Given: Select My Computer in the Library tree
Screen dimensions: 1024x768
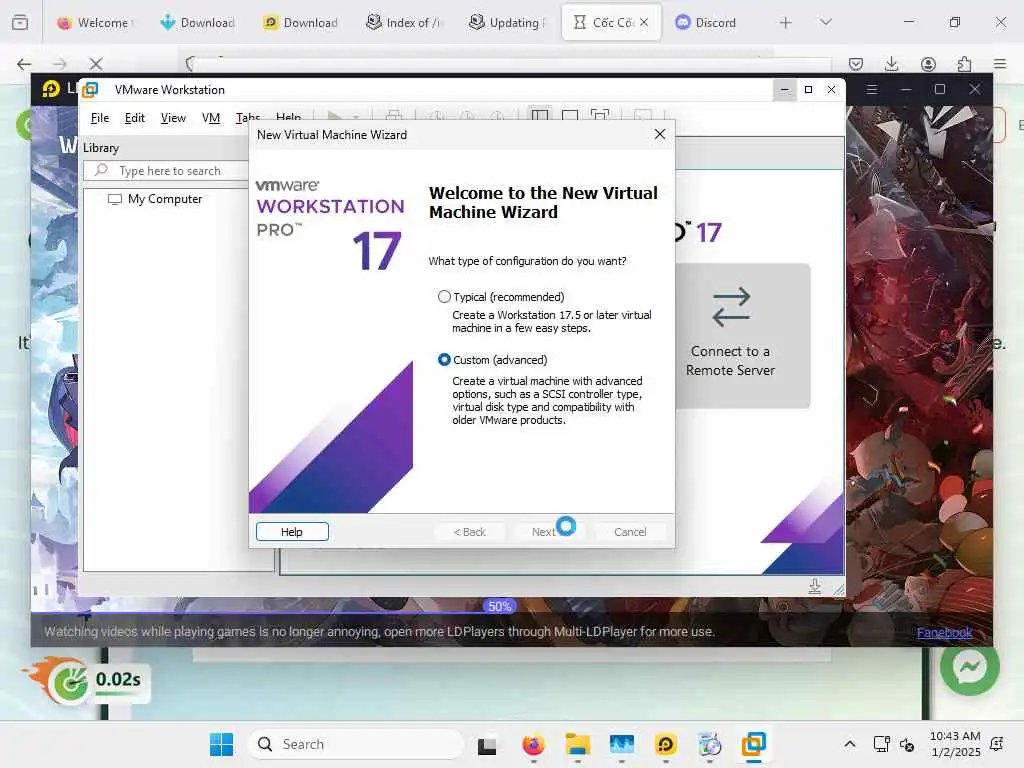Looking at the screenshot, I should pyautogui.click(x=155, y=199).
